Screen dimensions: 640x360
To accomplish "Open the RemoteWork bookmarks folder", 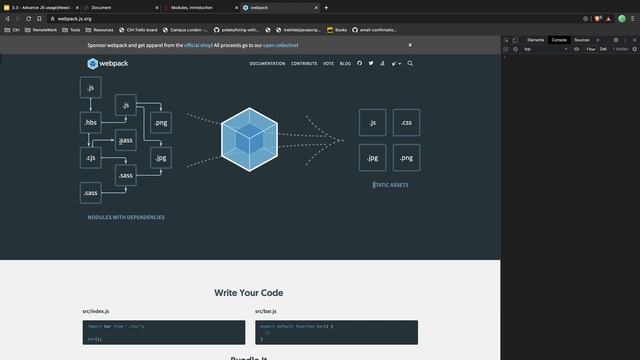I will tap(41, 30).
